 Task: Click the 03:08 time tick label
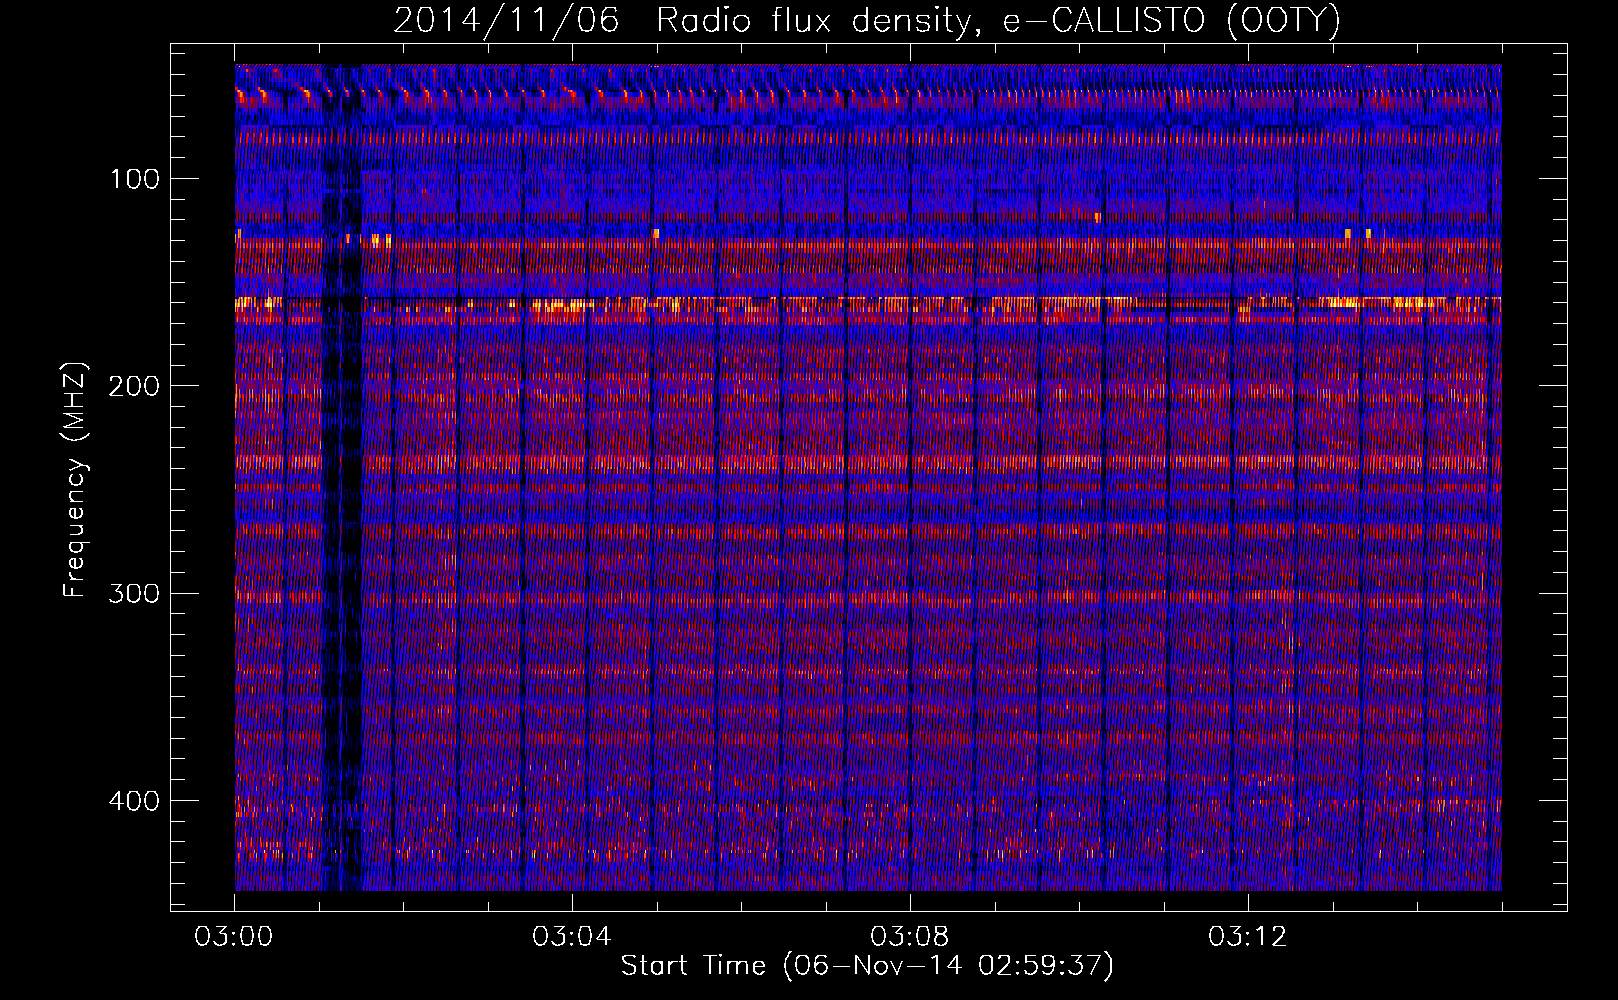910,937
